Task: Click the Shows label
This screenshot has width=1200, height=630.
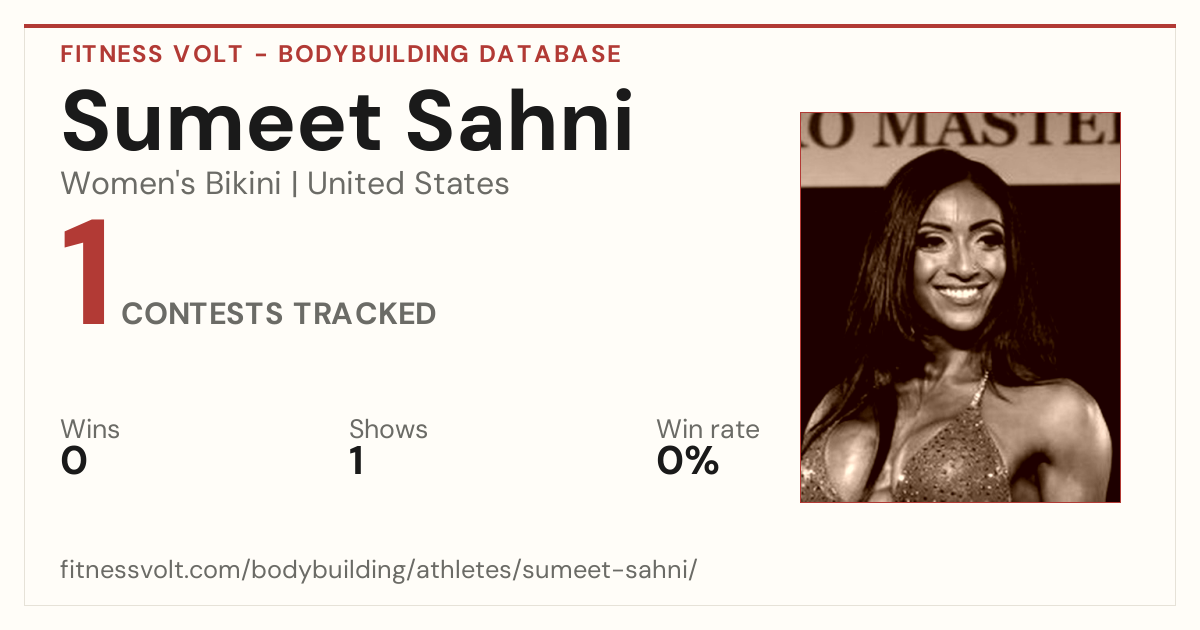Action: pyautogui.click(x=388, y=429)
